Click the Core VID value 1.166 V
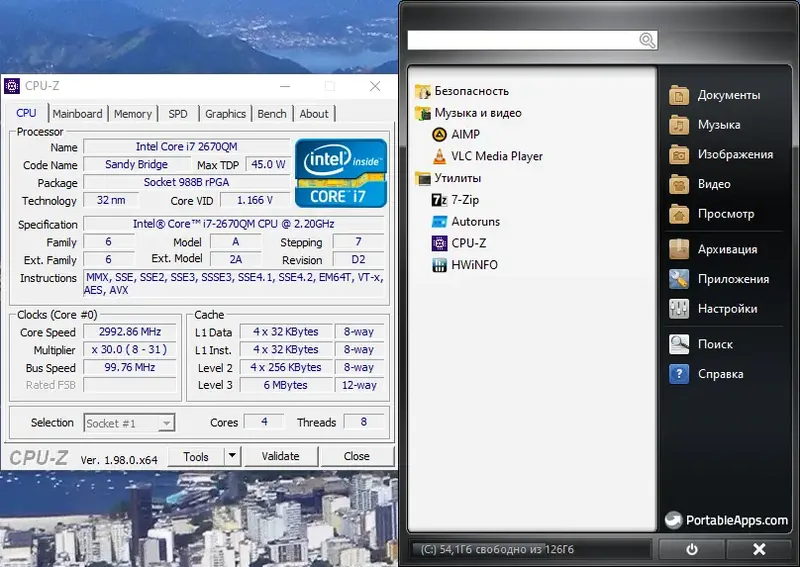 coord(255,200)
